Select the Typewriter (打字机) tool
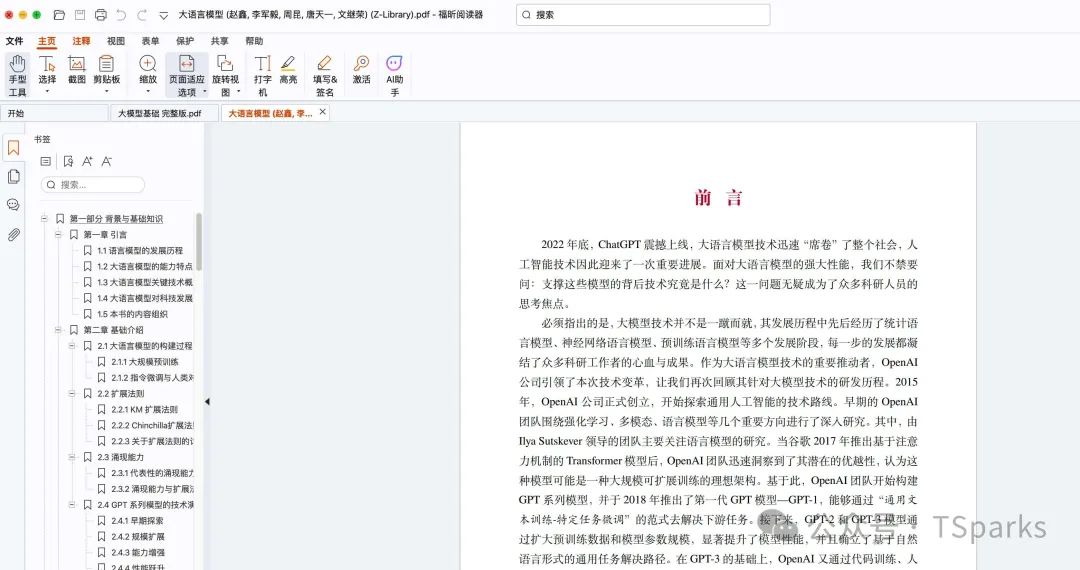Image resolution: width=1080 pixels, height=570 pixels. click(262, 75)
